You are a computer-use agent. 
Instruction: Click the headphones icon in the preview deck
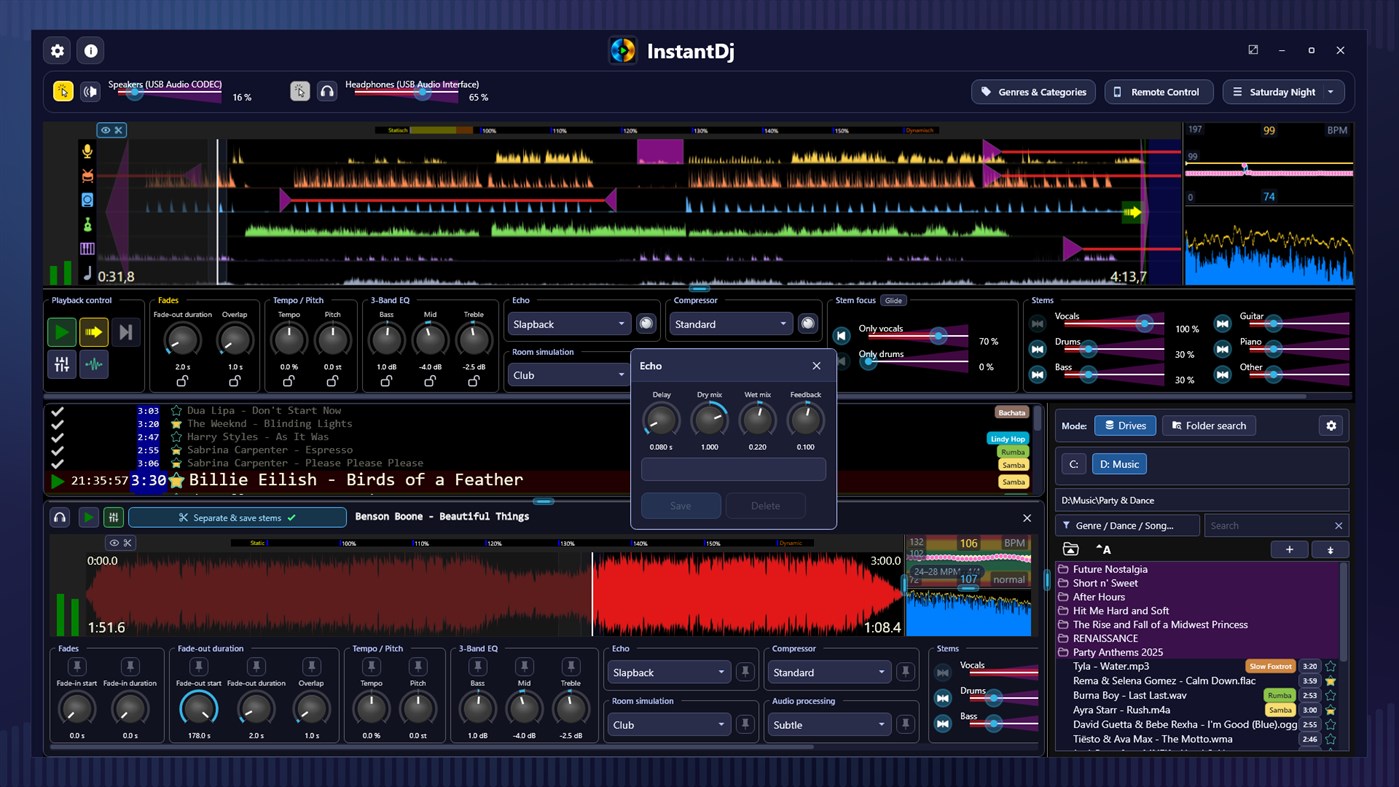pyautogui.click(x=60, y=517)
